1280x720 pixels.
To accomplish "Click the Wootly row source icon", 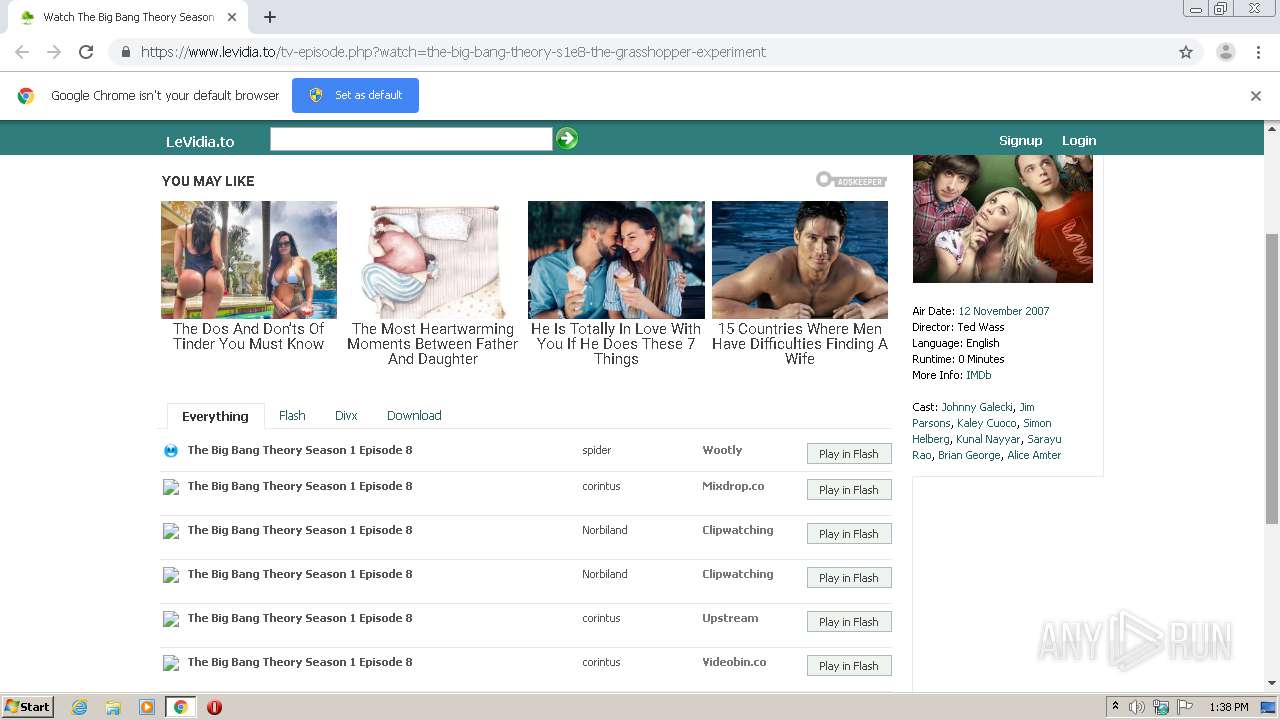I will pos(171,451).
